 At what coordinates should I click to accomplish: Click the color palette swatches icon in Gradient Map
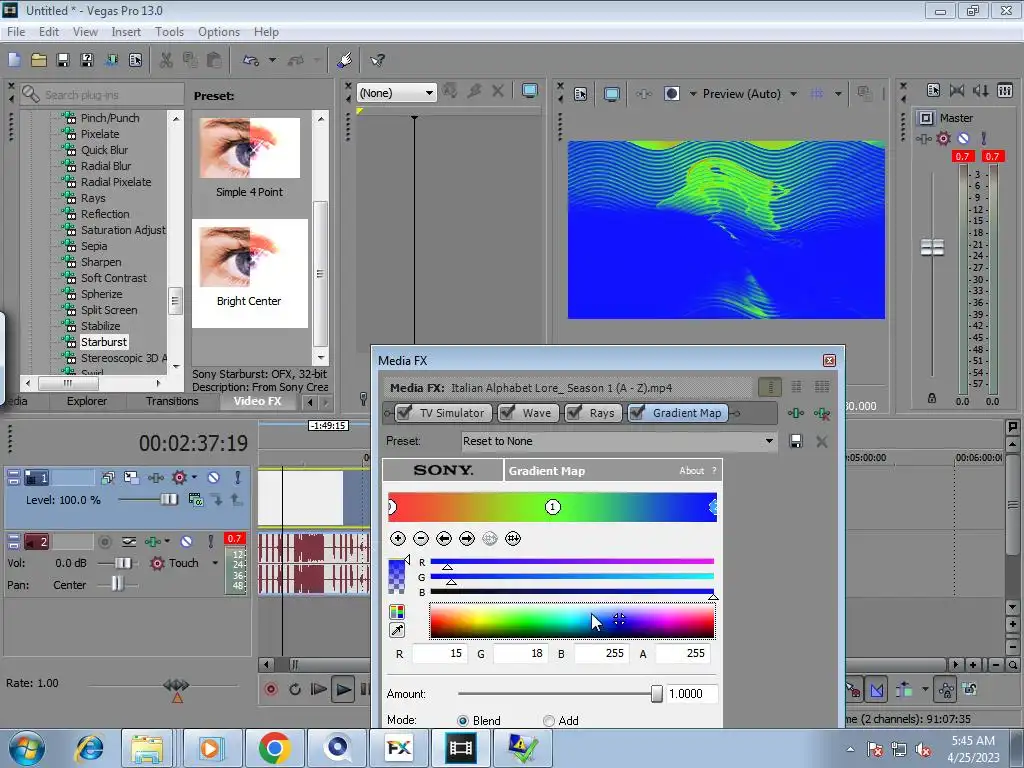pos(396,612)
